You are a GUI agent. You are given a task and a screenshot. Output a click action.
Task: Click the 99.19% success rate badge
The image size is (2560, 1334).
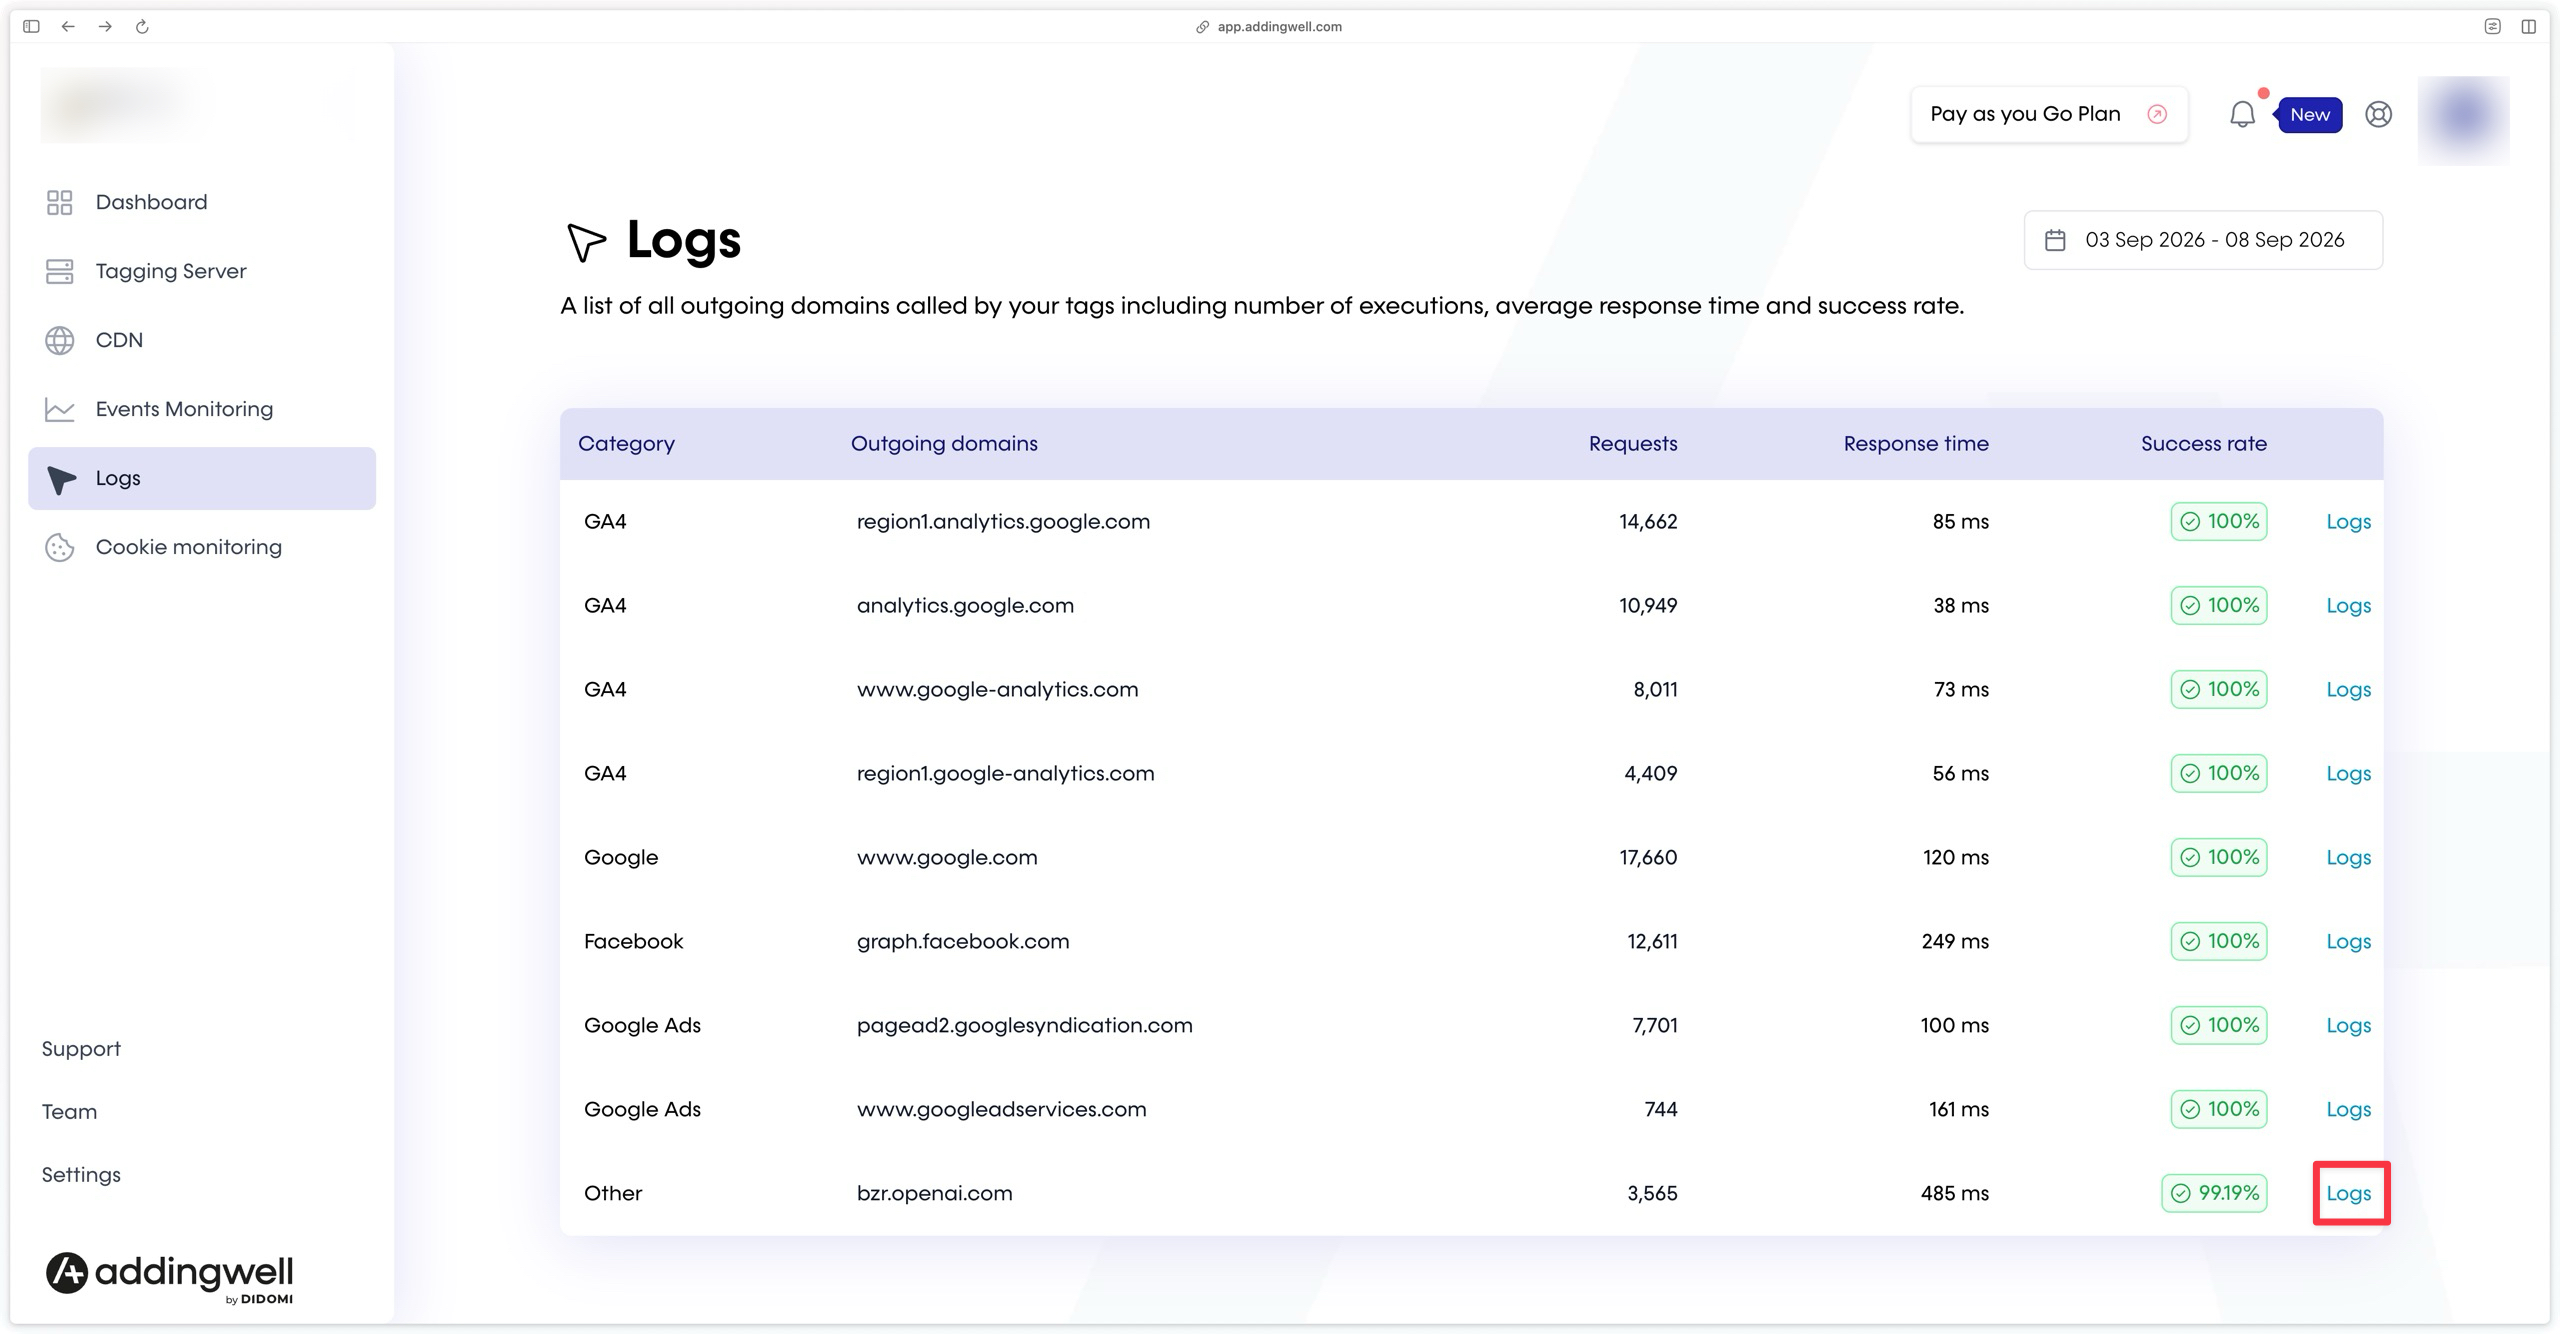(2214, 1193)
